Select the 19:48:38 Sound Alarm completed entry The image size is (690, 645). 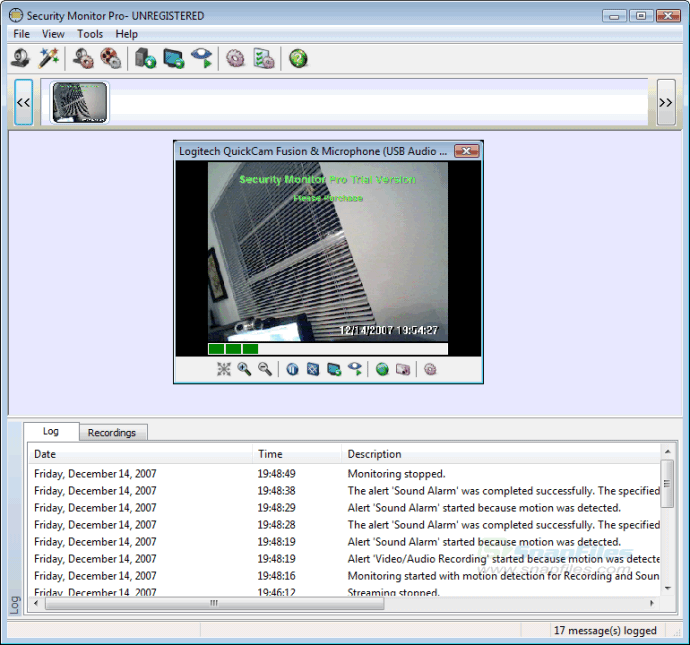click(345, 491)
